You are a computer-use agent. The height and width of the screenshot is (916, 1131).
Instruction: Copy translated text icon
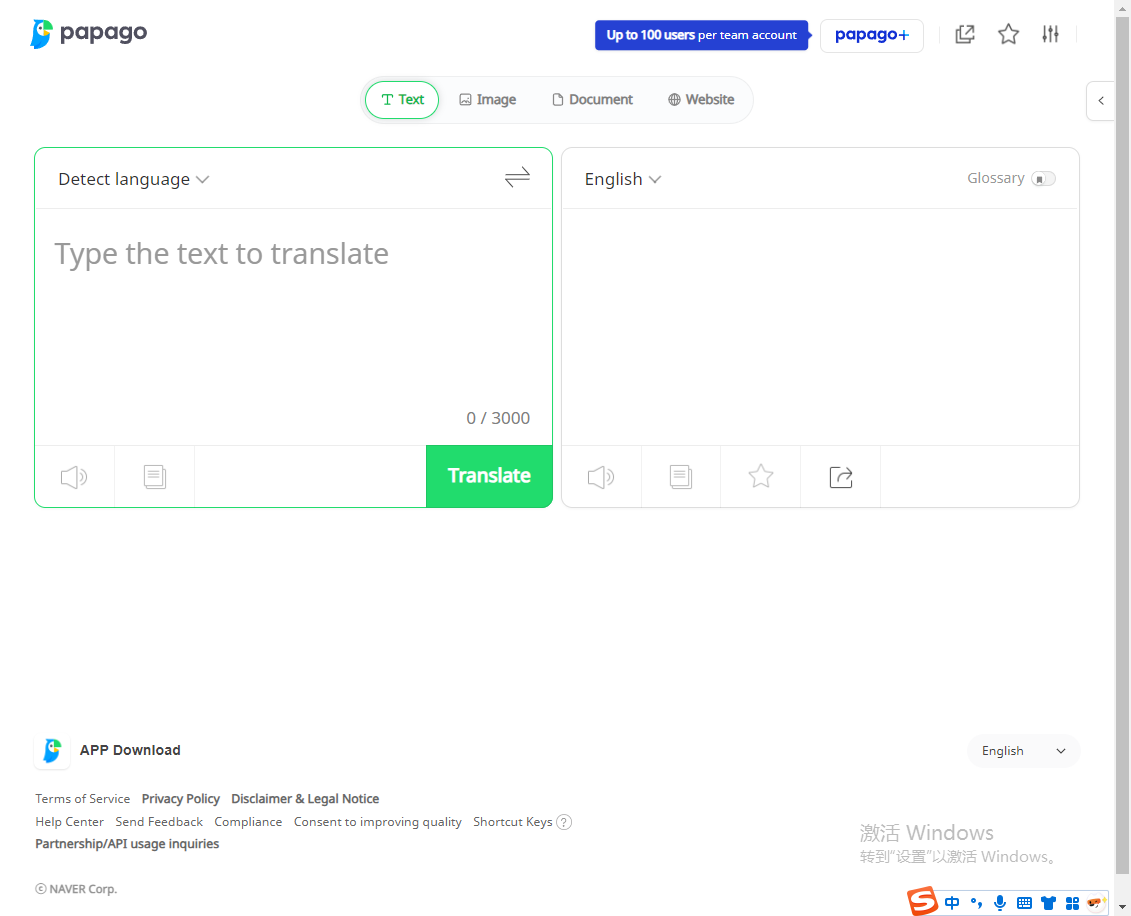click(681, 477)
